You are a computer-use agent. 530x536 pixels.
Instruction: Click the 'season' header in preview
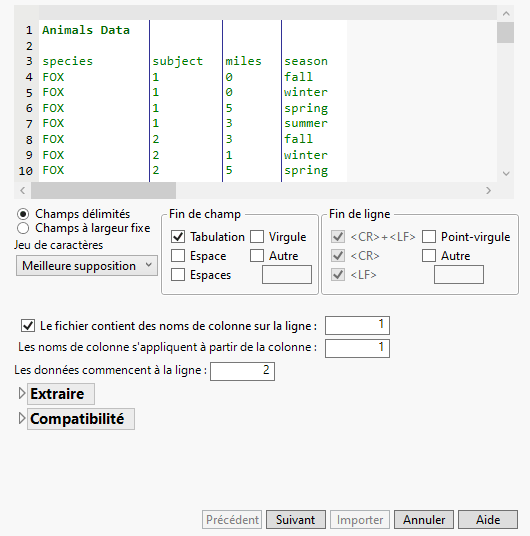[306, 61]
